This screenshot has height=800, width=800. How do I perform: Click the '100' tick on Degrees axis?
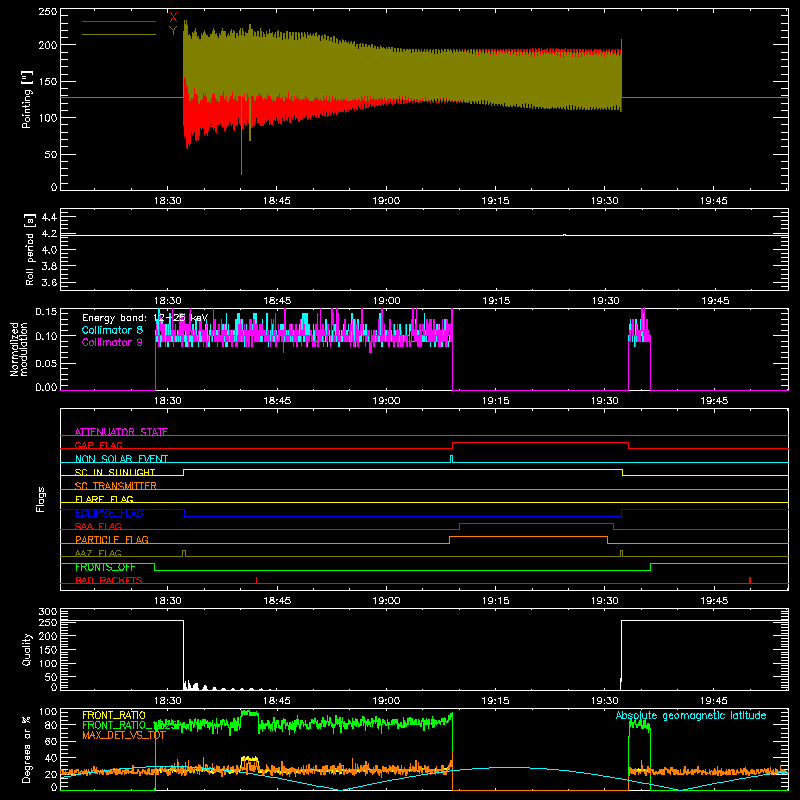(47, 712)
